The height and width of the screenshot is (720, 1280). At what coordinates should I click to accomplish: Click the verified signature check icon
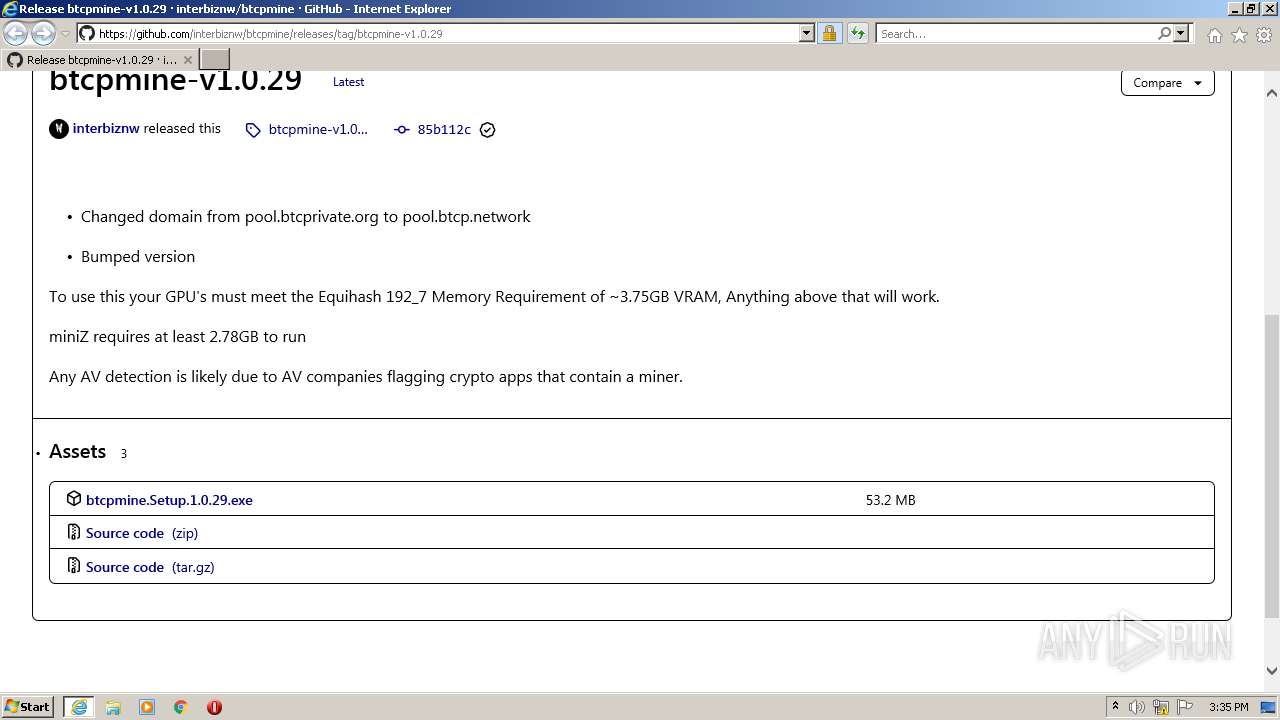tap(487, 130)
